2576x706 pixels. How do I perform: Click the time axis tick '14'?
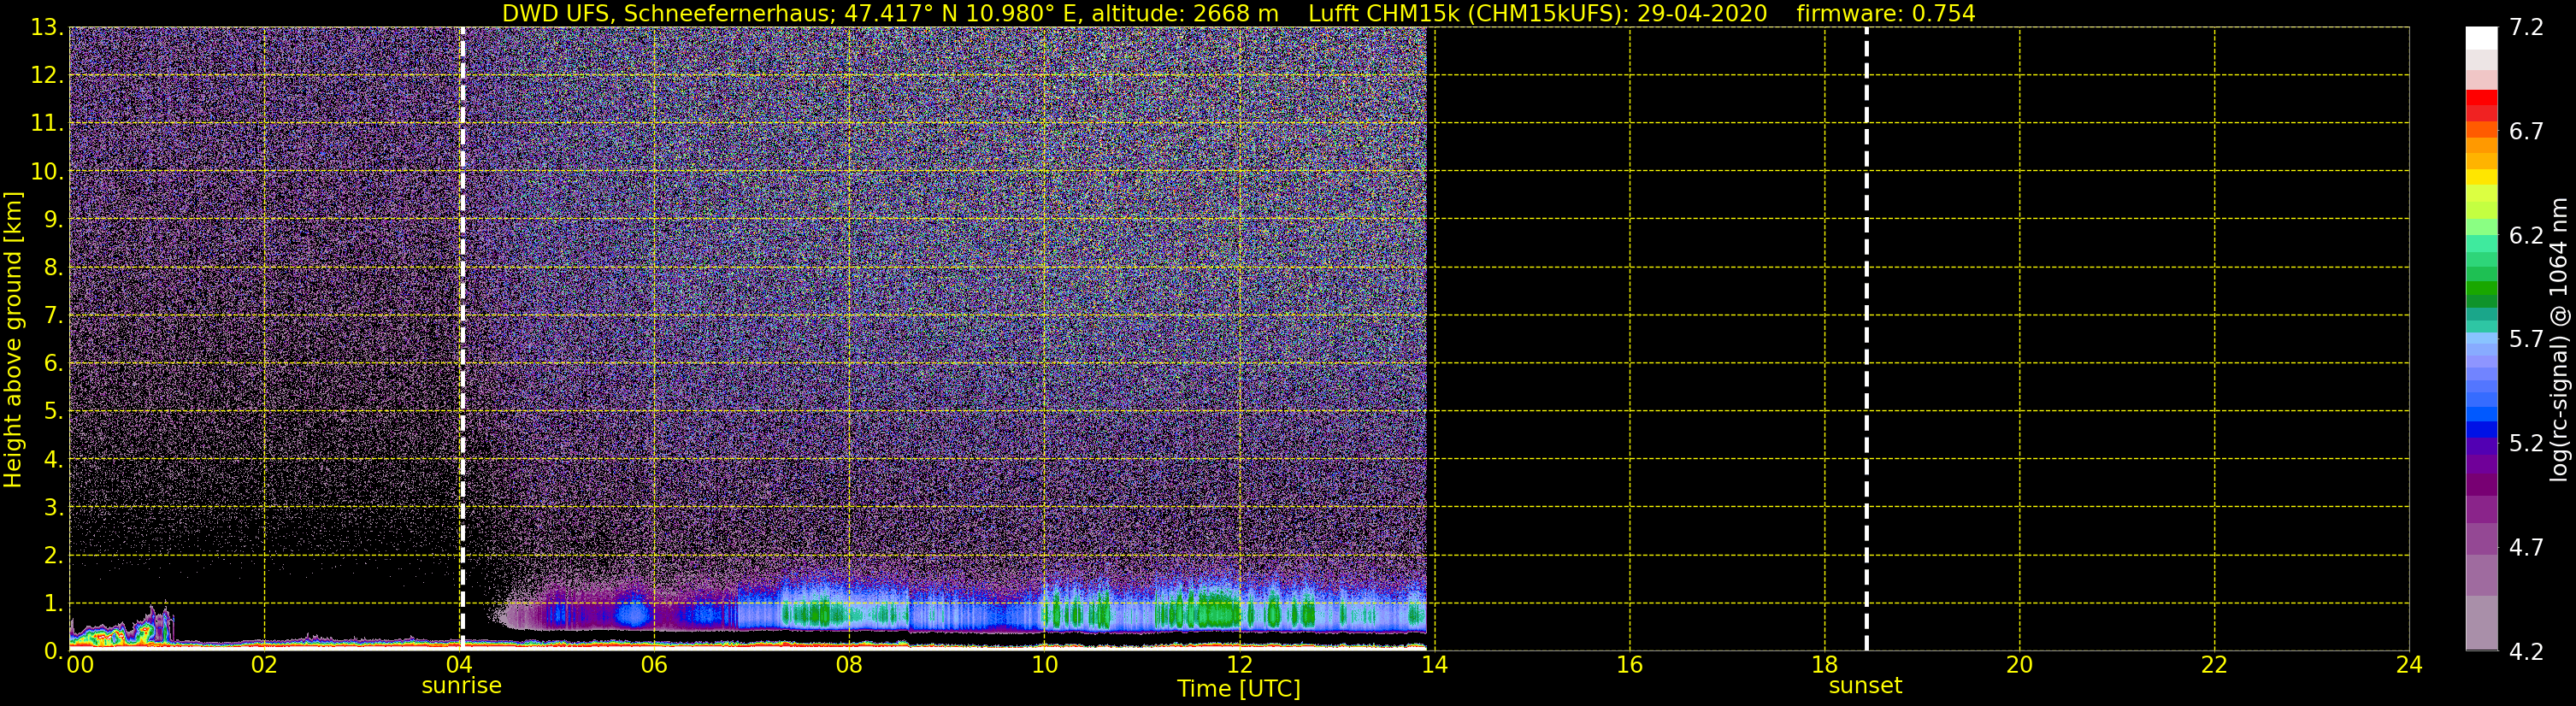tap(1434, 665)
